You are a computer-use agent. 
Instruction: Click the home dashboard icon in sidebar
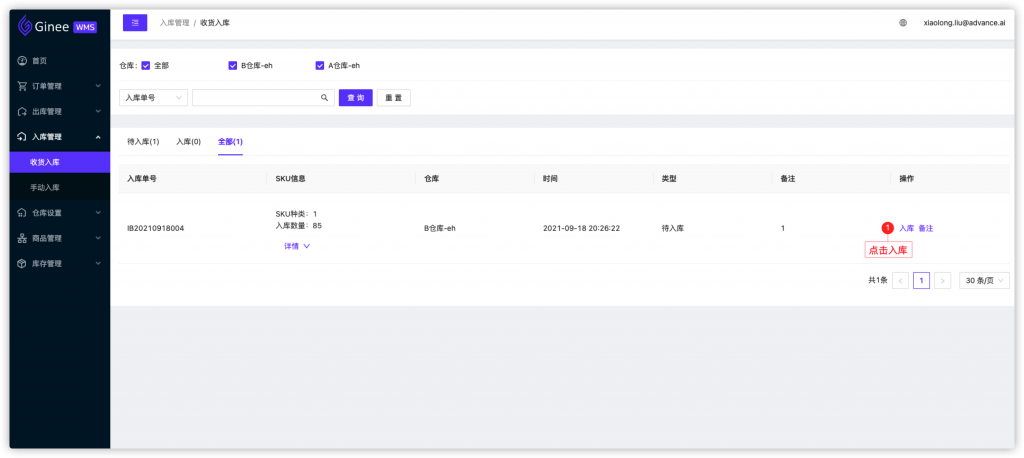coord(22,61)
